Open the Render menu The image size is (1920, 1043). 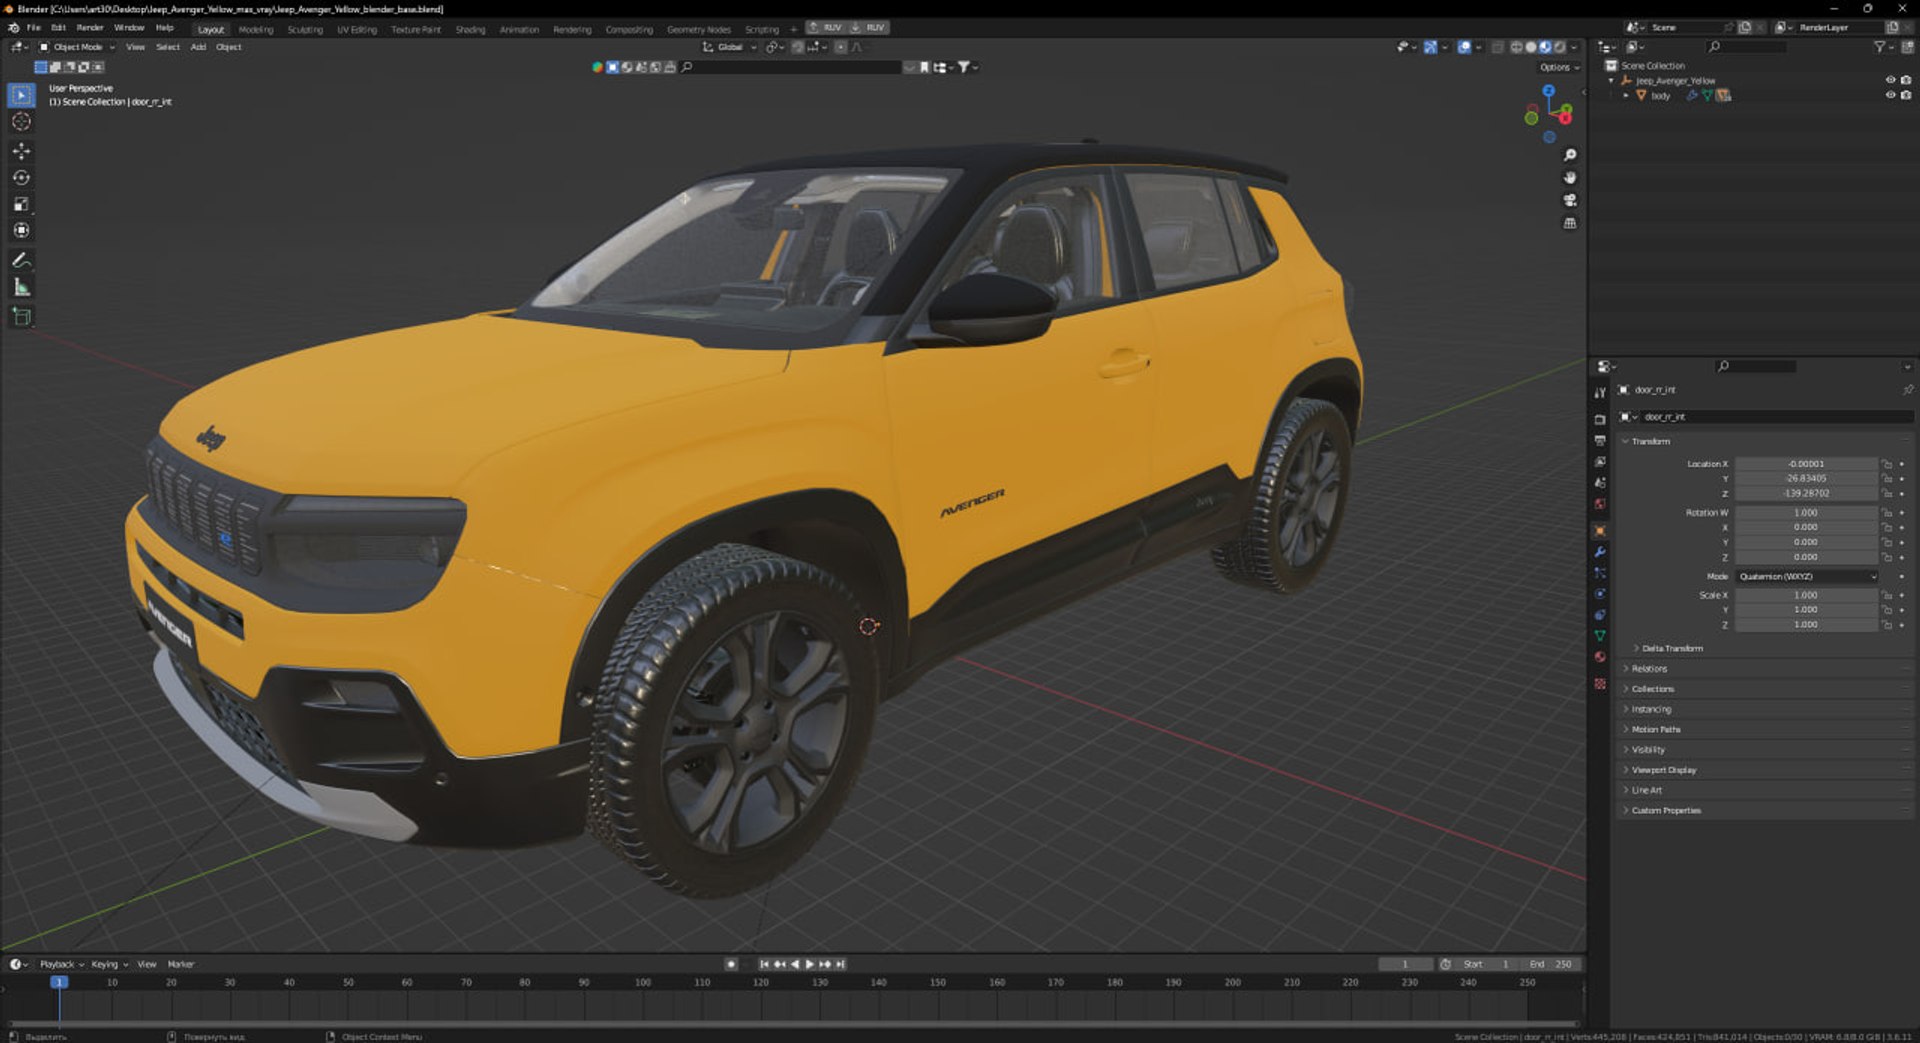[90, 28]
